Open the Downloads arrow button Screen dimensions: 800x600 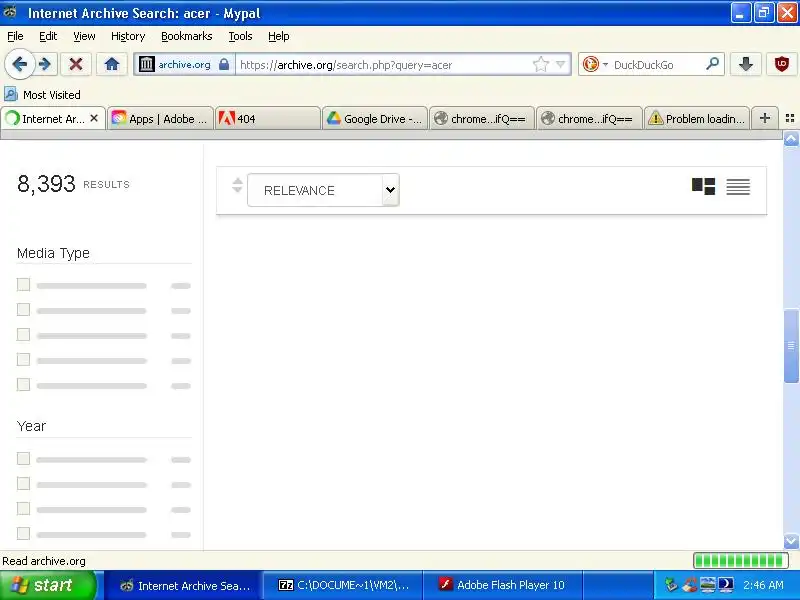746,64
